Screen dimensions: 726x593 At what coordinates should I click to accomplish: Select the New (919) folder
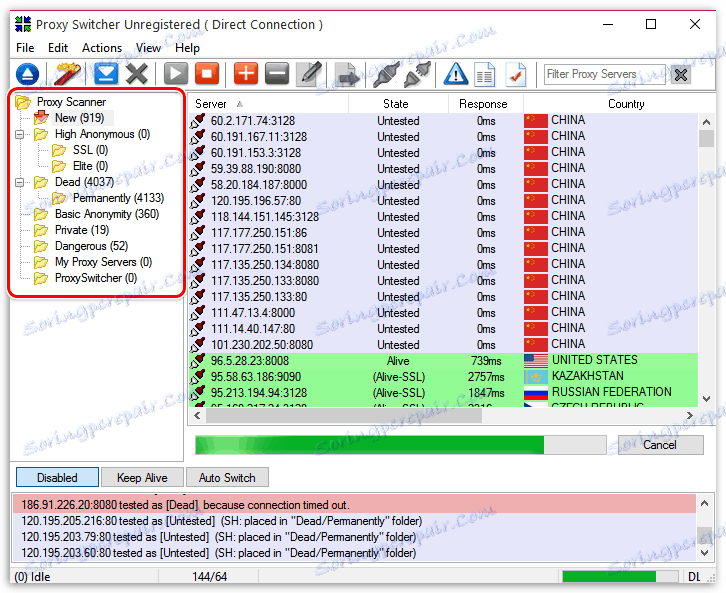click(80, 118)
